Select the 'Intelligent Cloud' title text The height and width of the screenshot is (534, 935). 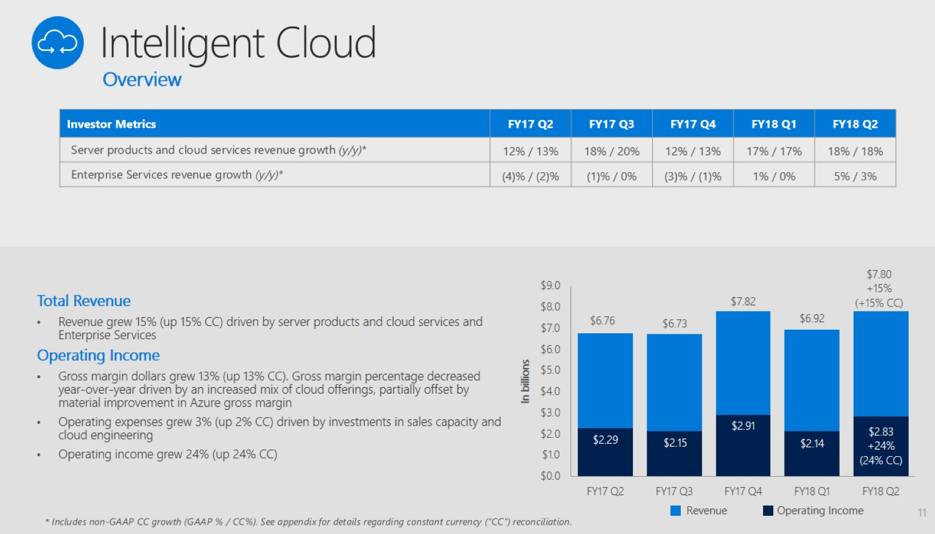click(x=239, y=44)
